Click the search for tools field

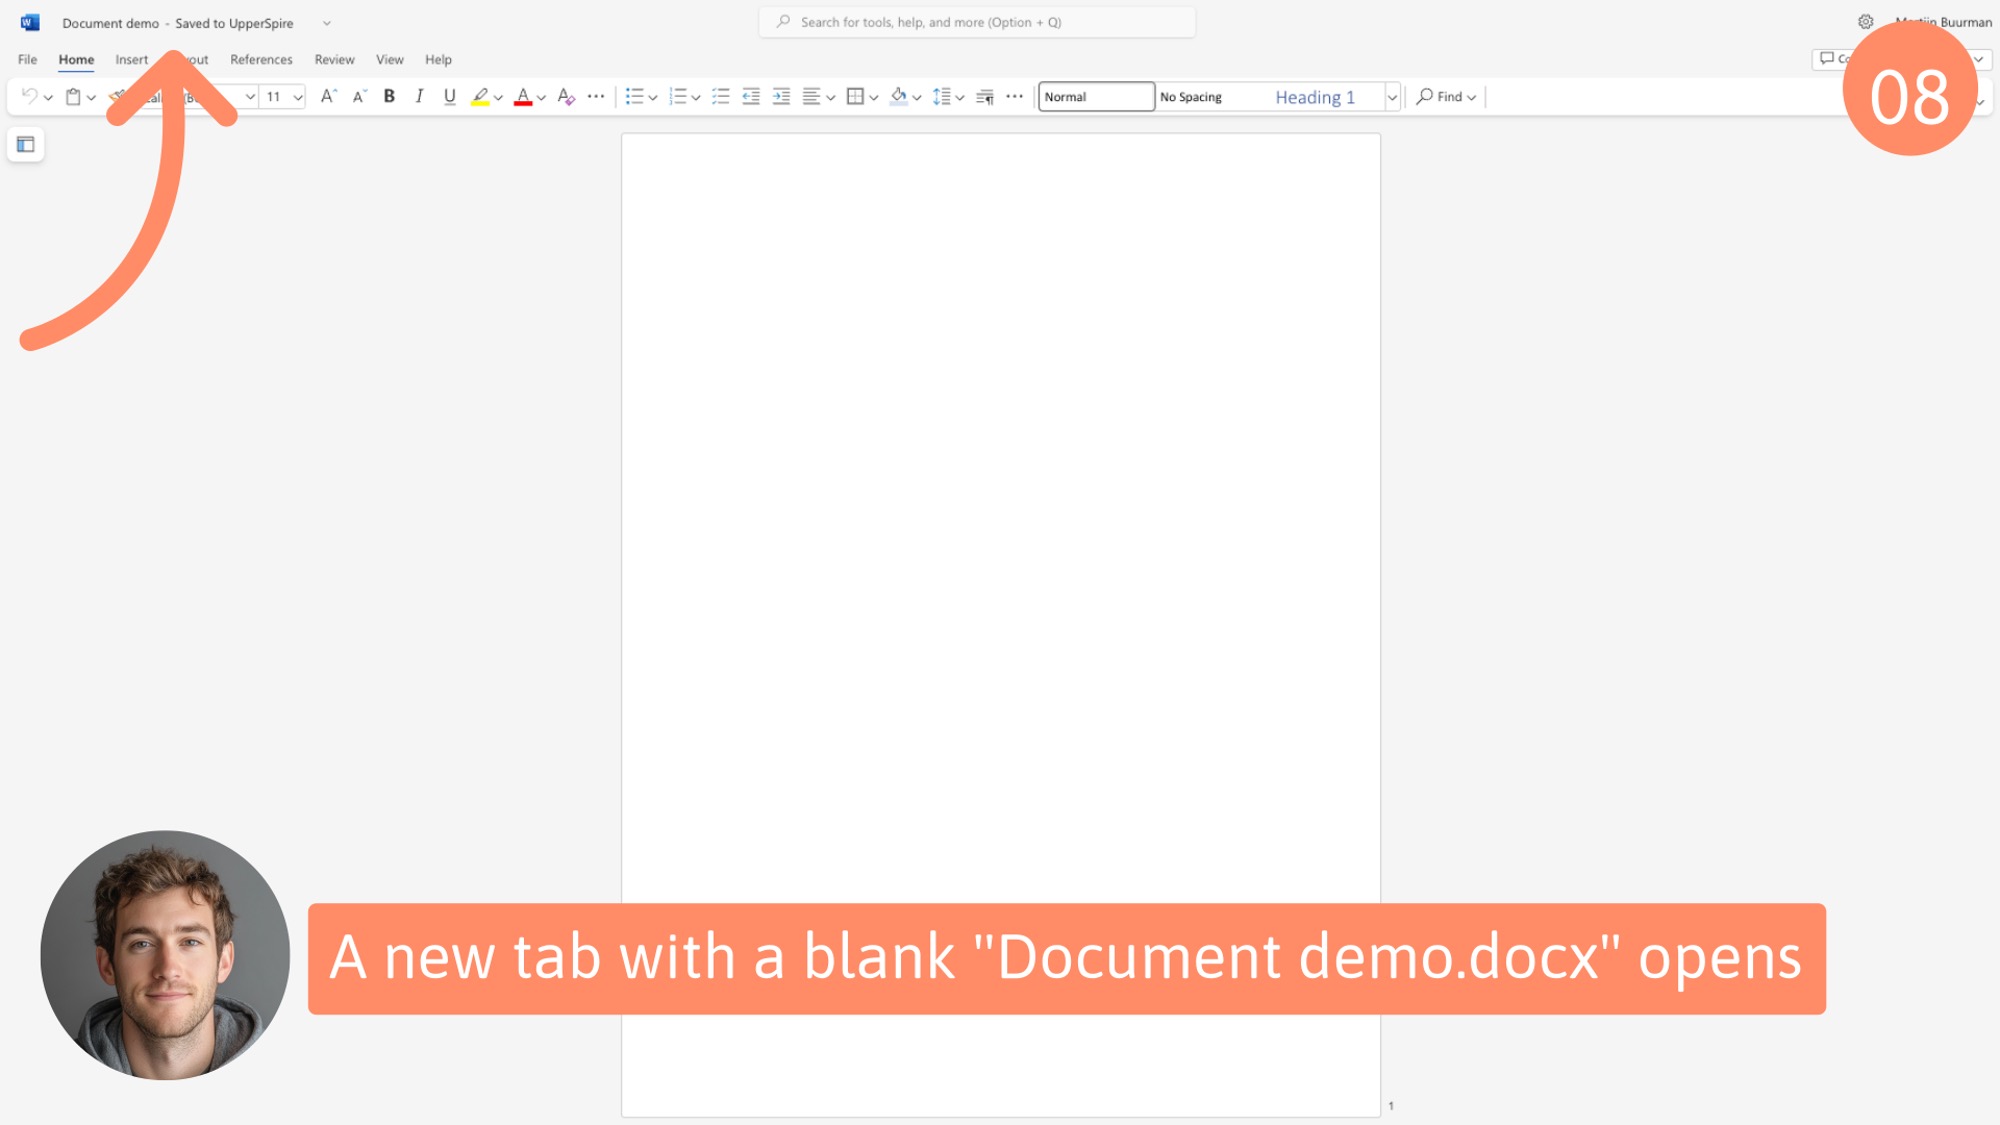pos(977,22)
